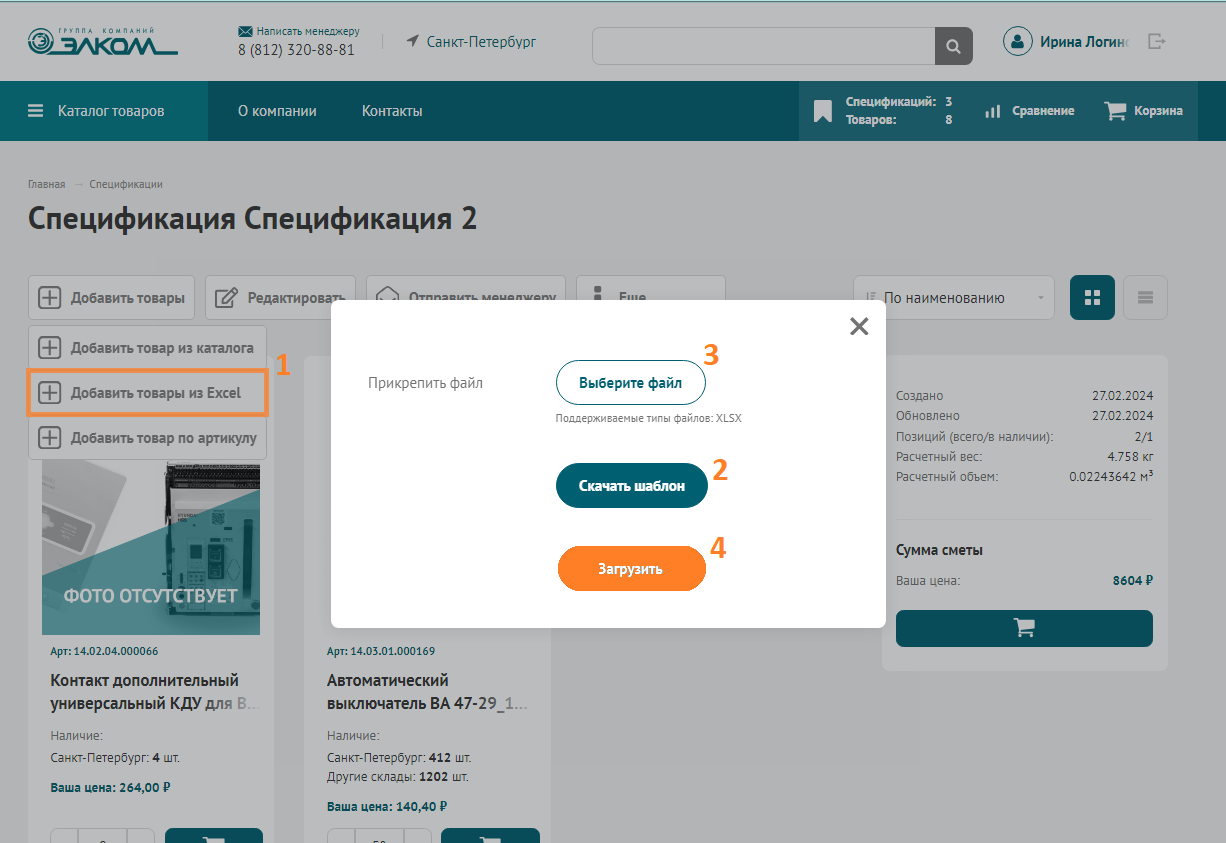The height and width of the screenshot is (843, 1226).
Task: Click the search magnifier icon
Action: pos(953,46)
